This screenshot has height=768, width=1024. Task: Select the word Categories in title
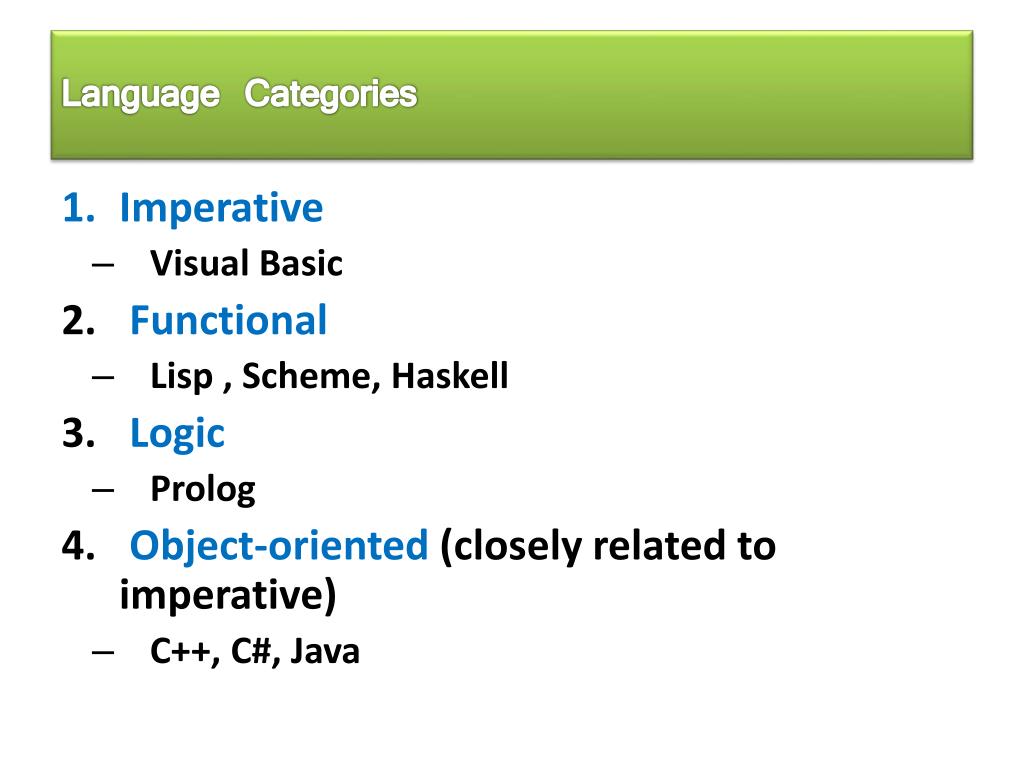(x=330, y=95)
